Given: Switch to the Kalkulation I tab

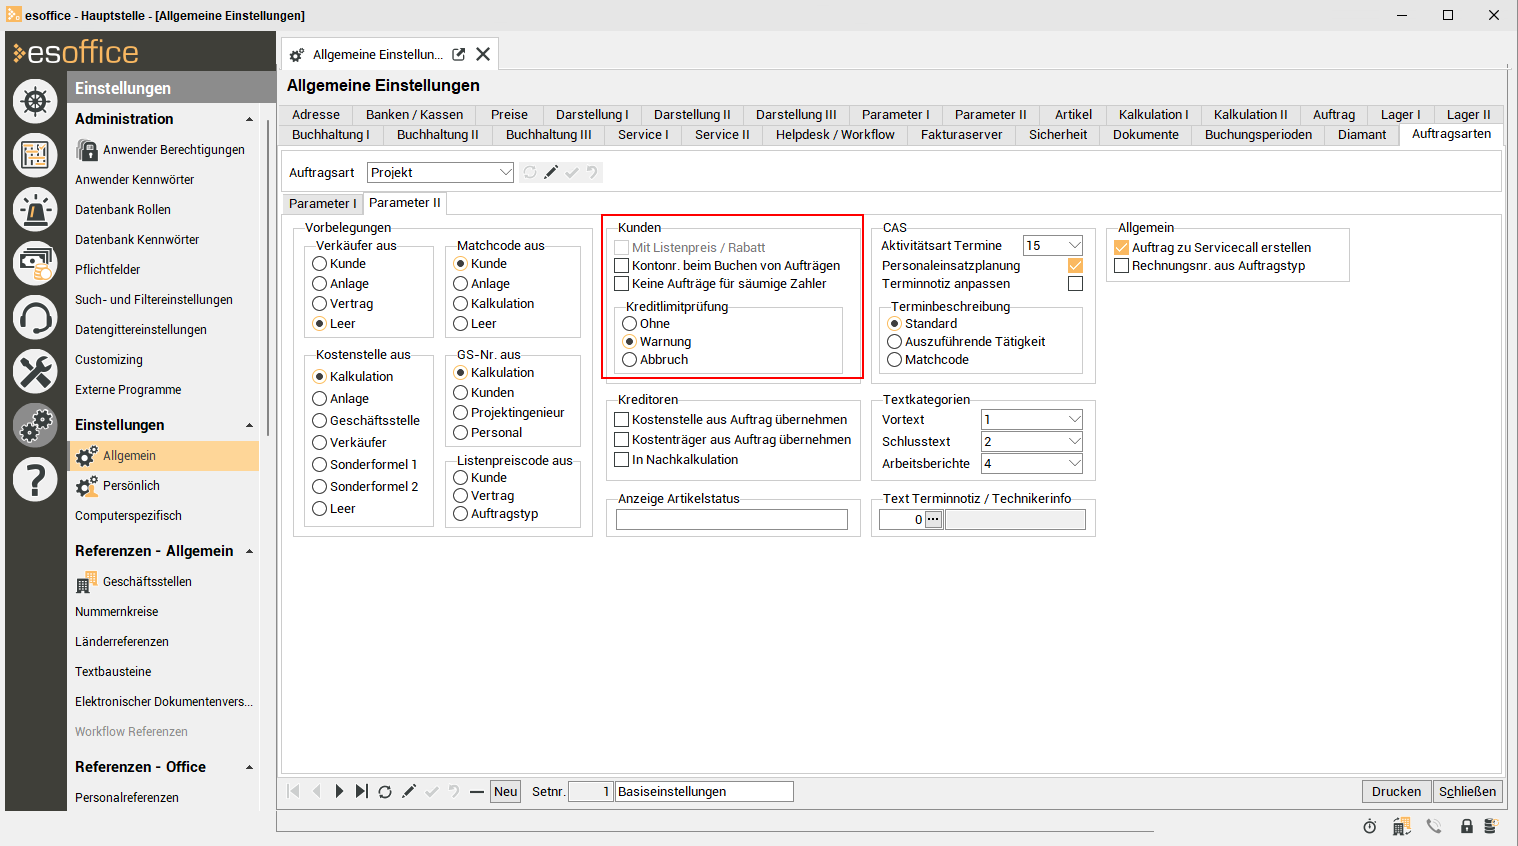Looking at the screenshot, I should pyautogui.click(x=1153, y=115).
